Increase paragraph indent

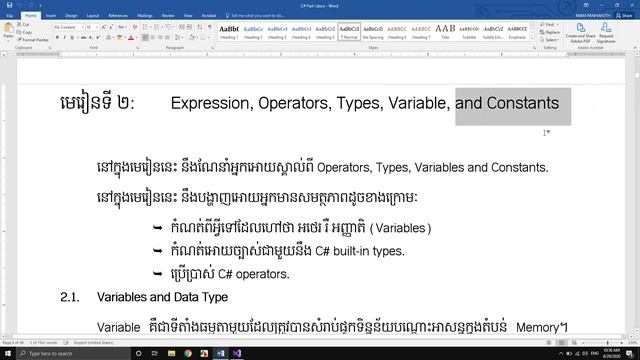(x=189, y=27)
